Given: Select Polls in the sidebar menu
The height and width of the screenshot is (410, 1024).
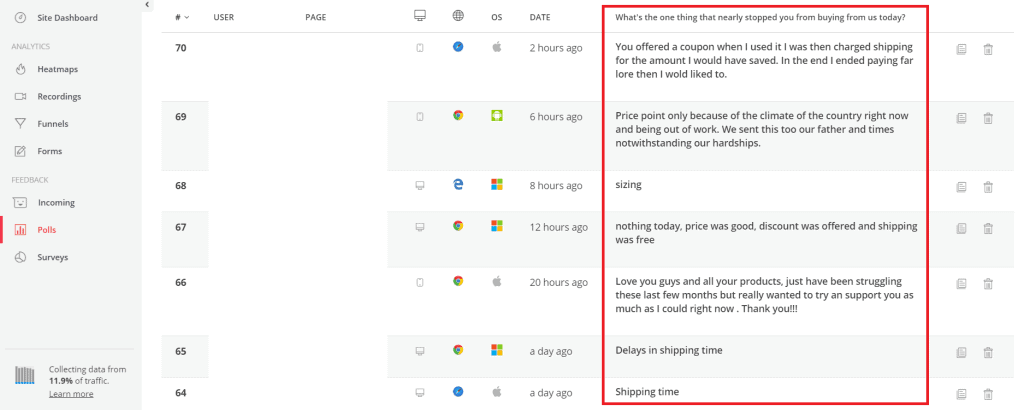Looking at the screenshot, I should [47, 230].
